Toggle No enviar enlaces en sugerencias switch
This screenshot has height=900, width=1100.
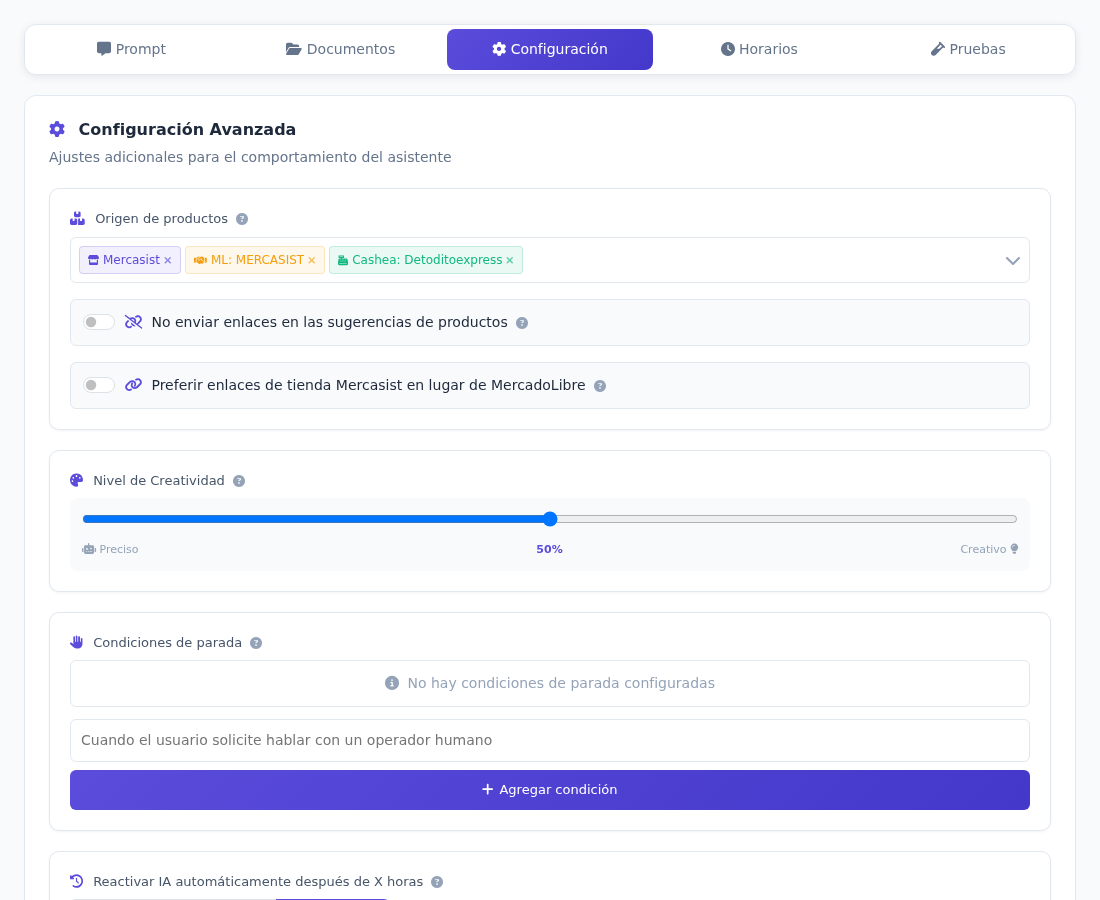pos(99,322)
